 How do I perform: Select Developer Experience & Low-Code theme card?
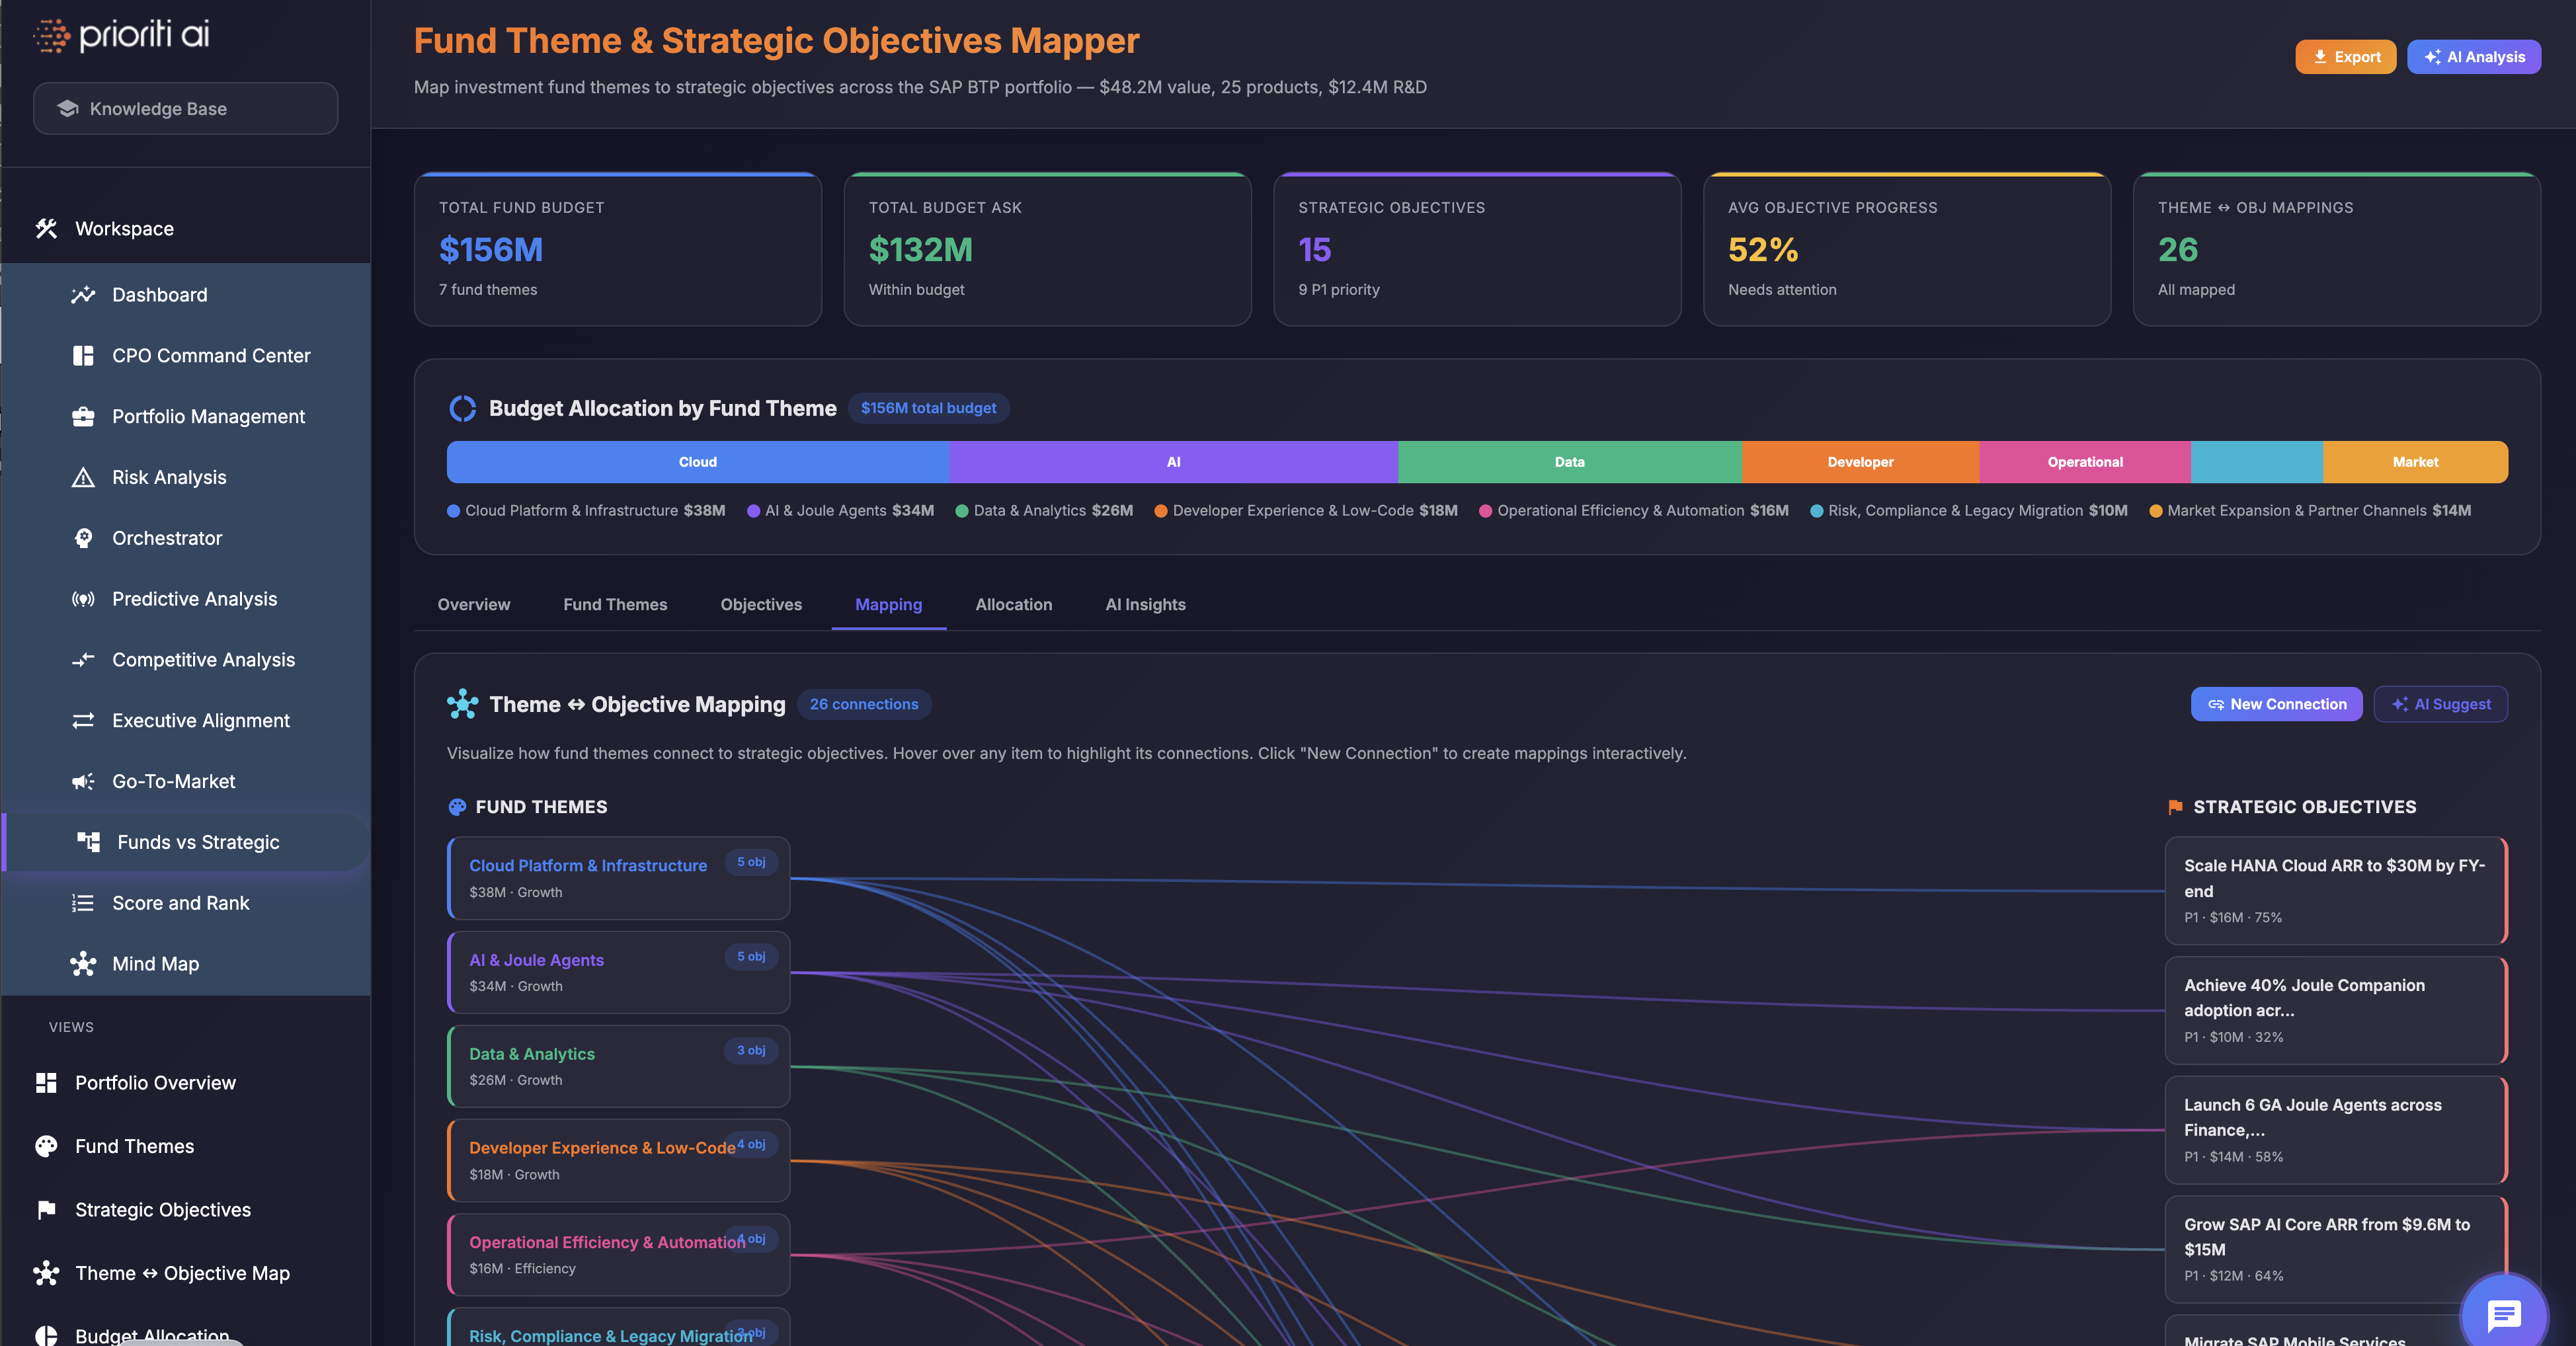618,1160
